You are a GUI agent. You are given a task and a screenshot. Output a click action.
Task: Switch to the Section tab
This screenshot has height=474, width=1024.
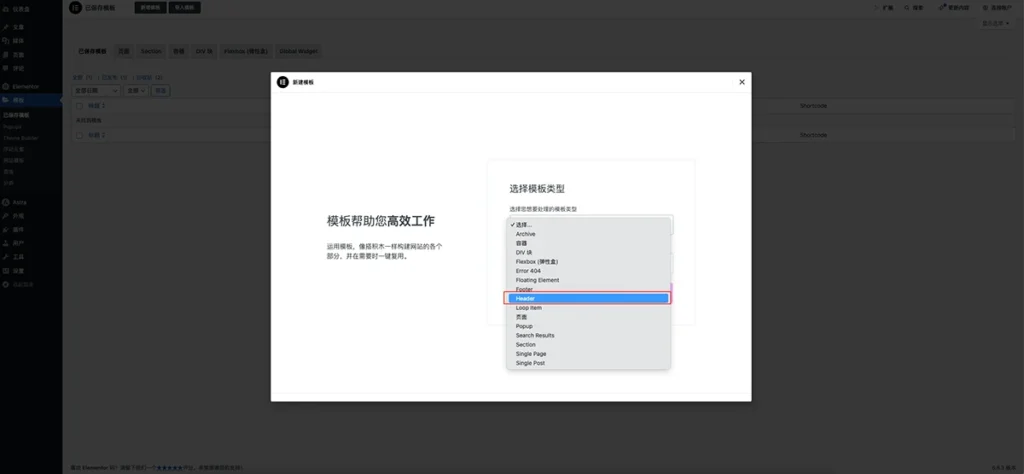coord(152,50)
